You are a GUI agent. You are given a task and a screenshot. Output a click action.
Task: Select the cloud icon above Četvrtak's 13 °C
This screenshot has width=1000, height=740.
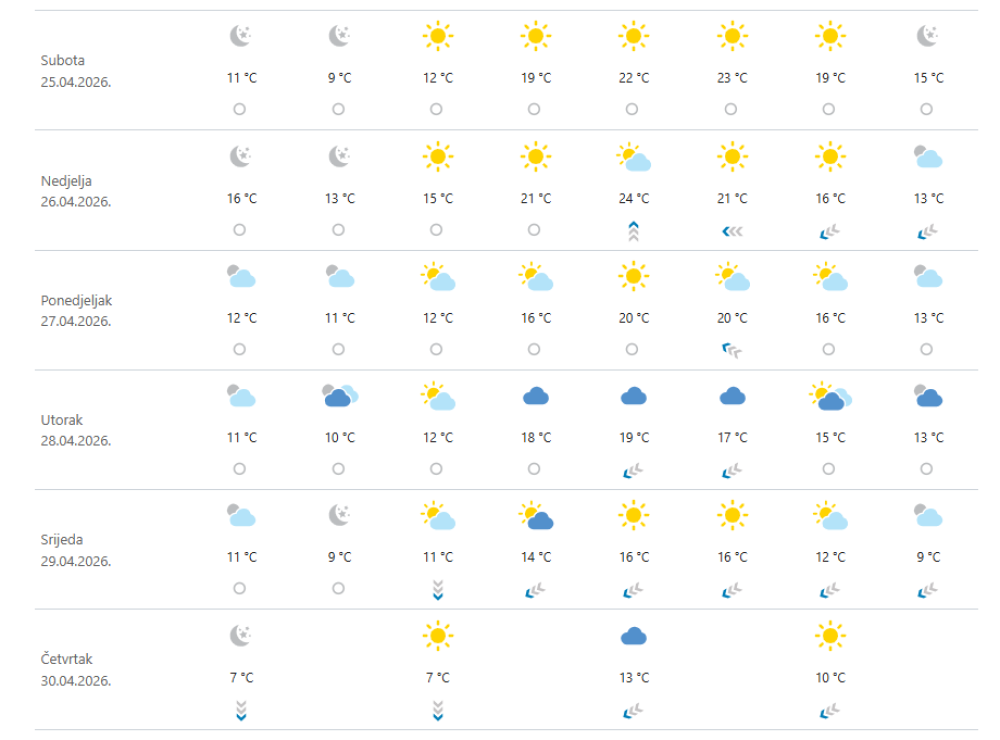634,636
